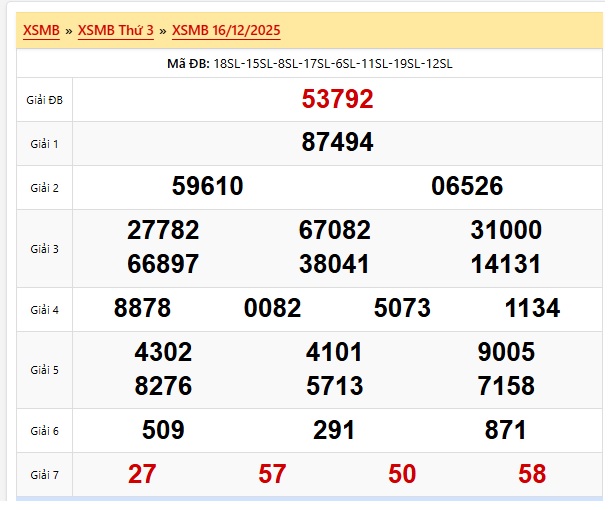Select the Giải 3 number 27782

point(163,231)
